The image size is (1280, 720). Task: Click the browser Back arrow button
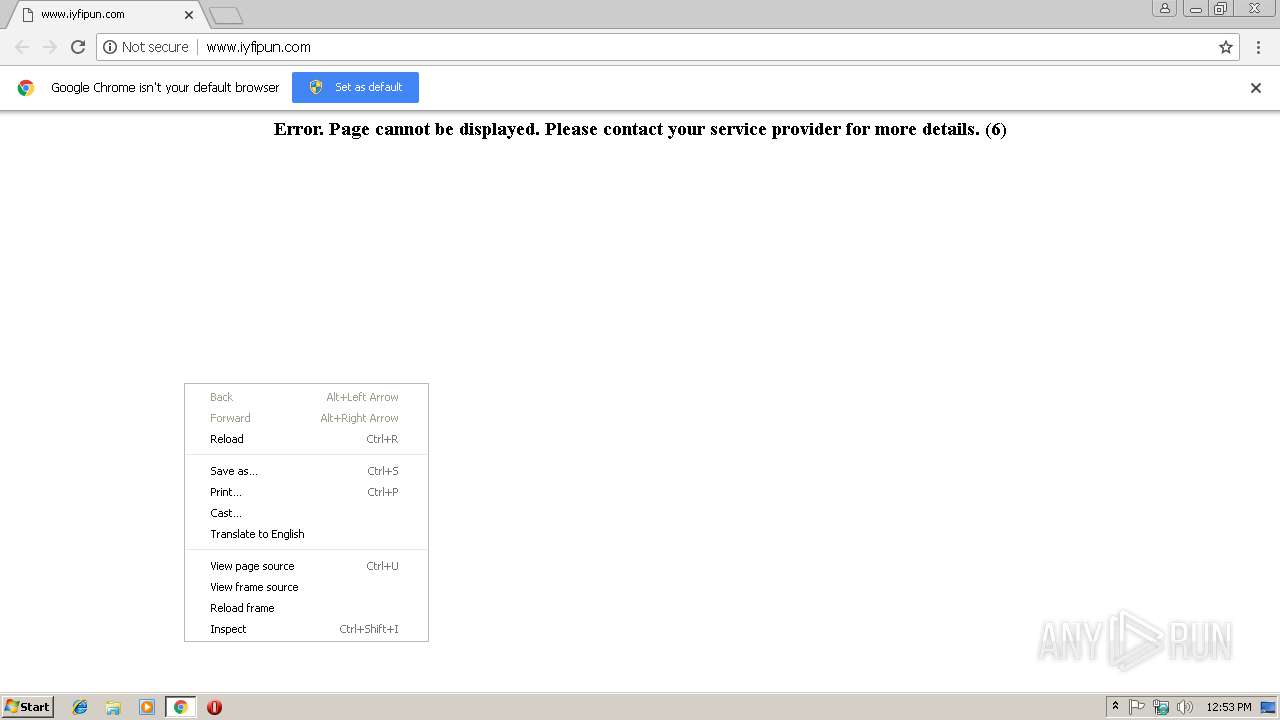coord(22,47)
